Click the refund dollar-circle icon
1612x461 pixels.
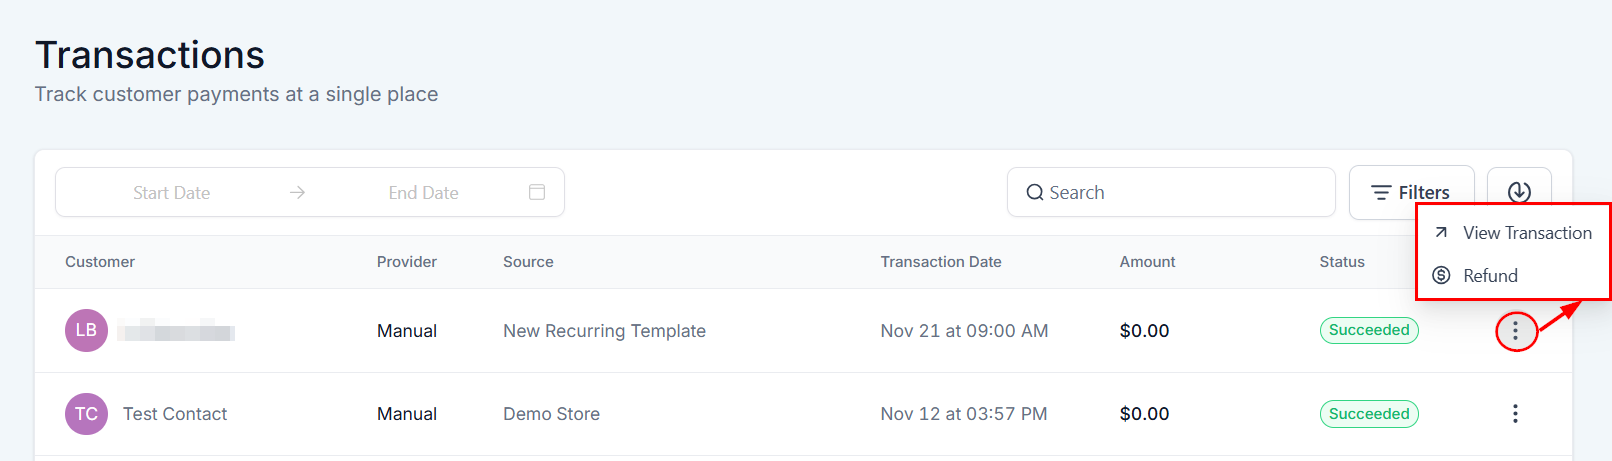(1441, 275)
